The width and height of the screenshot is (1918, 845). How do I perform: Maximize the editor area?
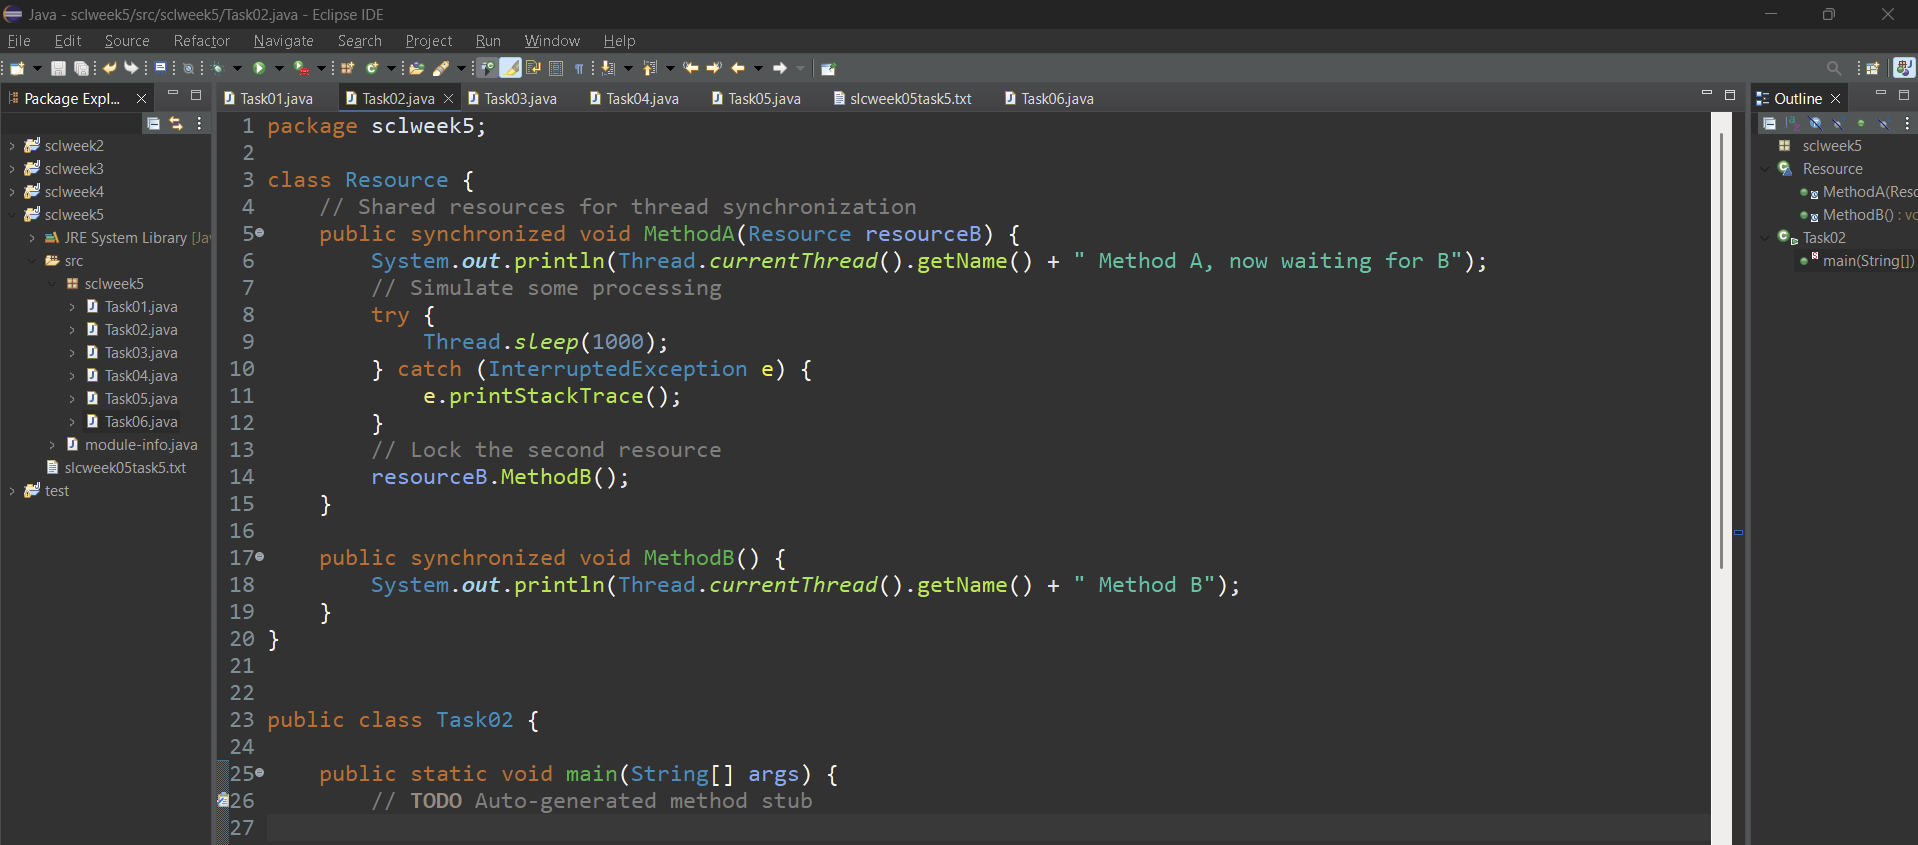pos(1730,95)
